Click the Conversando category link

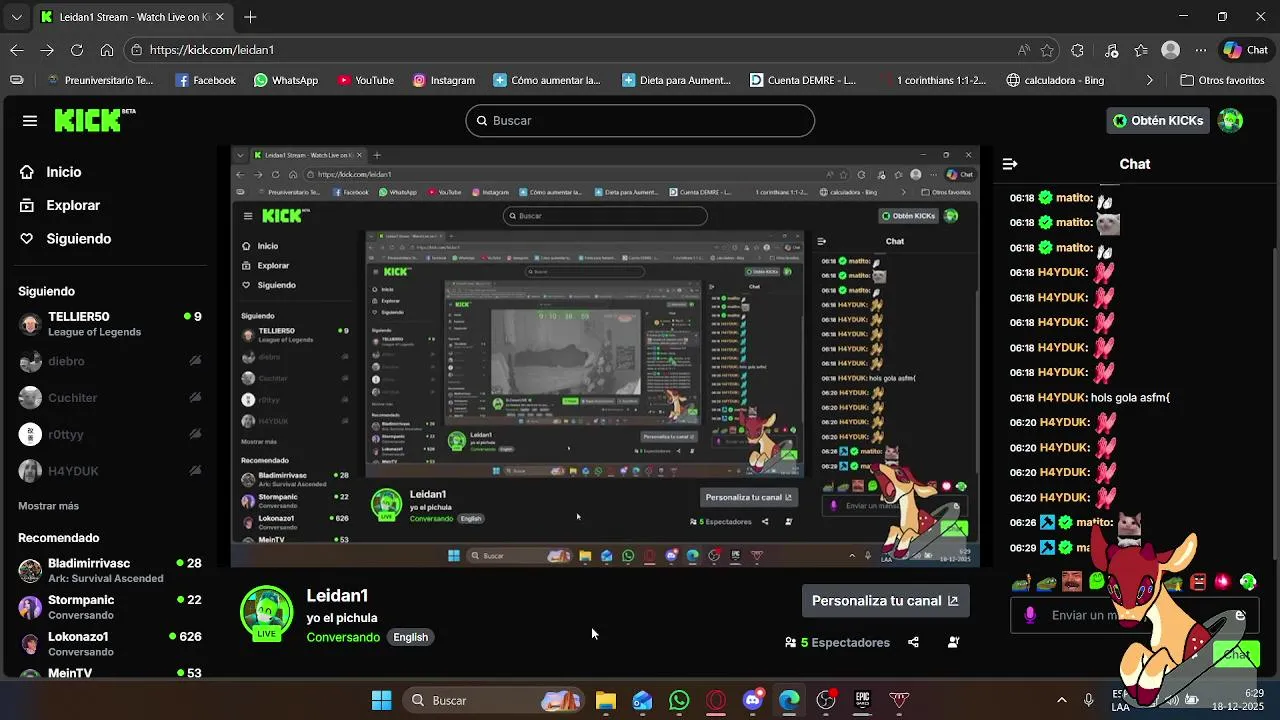(343, 638)
